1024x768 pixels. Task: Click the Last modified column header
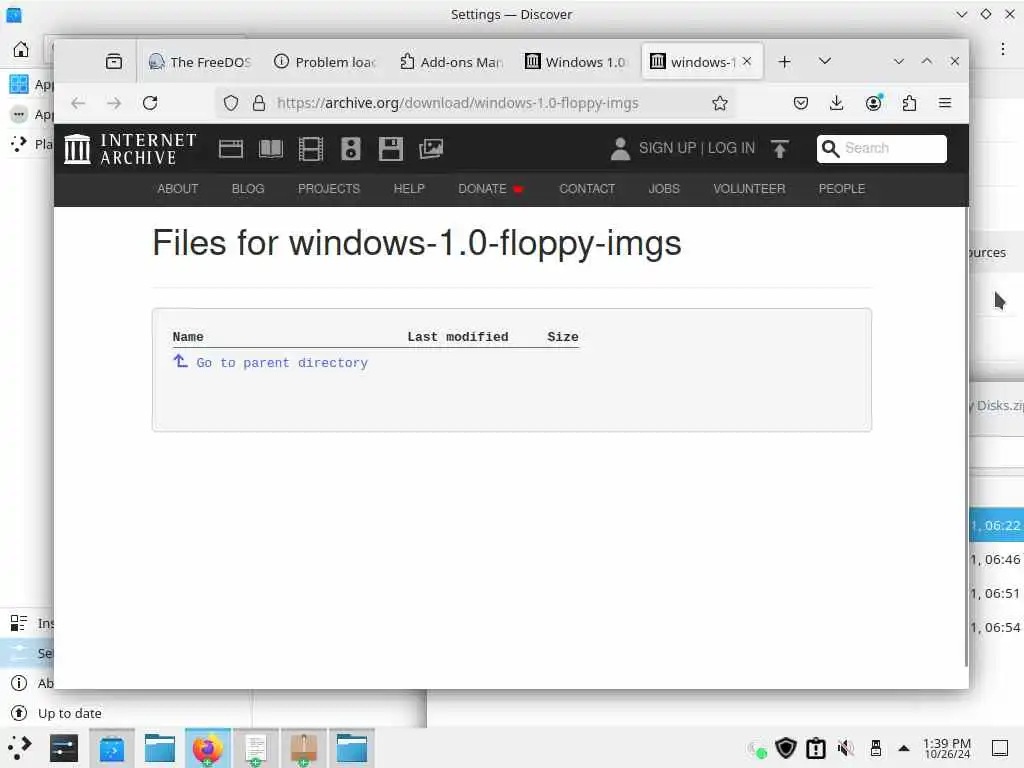tap(458, 337)
